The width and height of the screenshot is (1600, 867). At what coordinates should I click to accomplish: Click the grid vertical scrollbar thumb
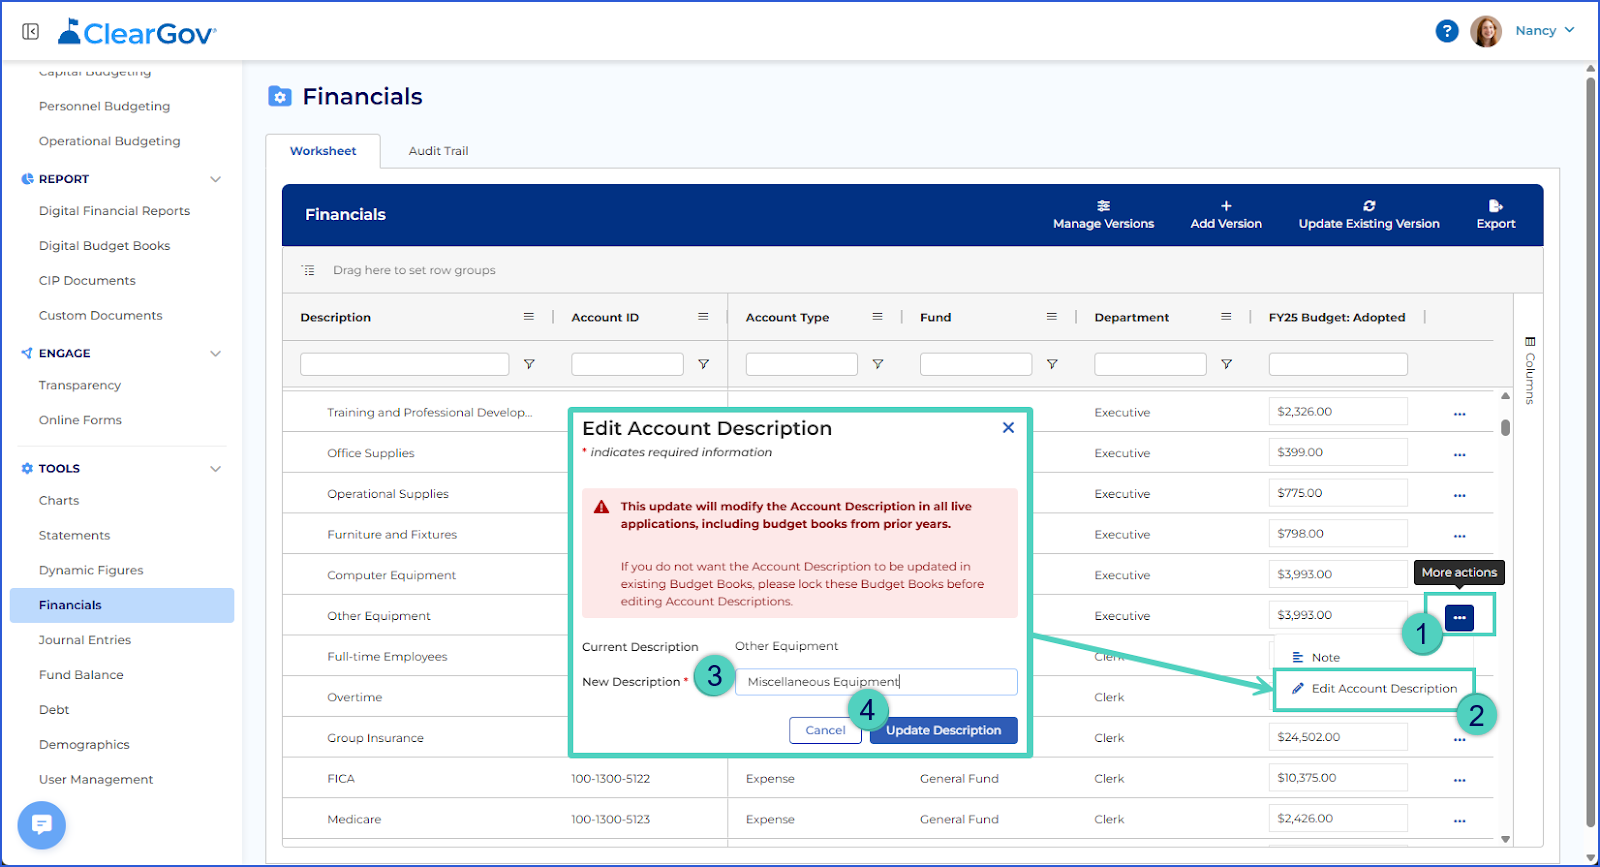(1505, 428)
